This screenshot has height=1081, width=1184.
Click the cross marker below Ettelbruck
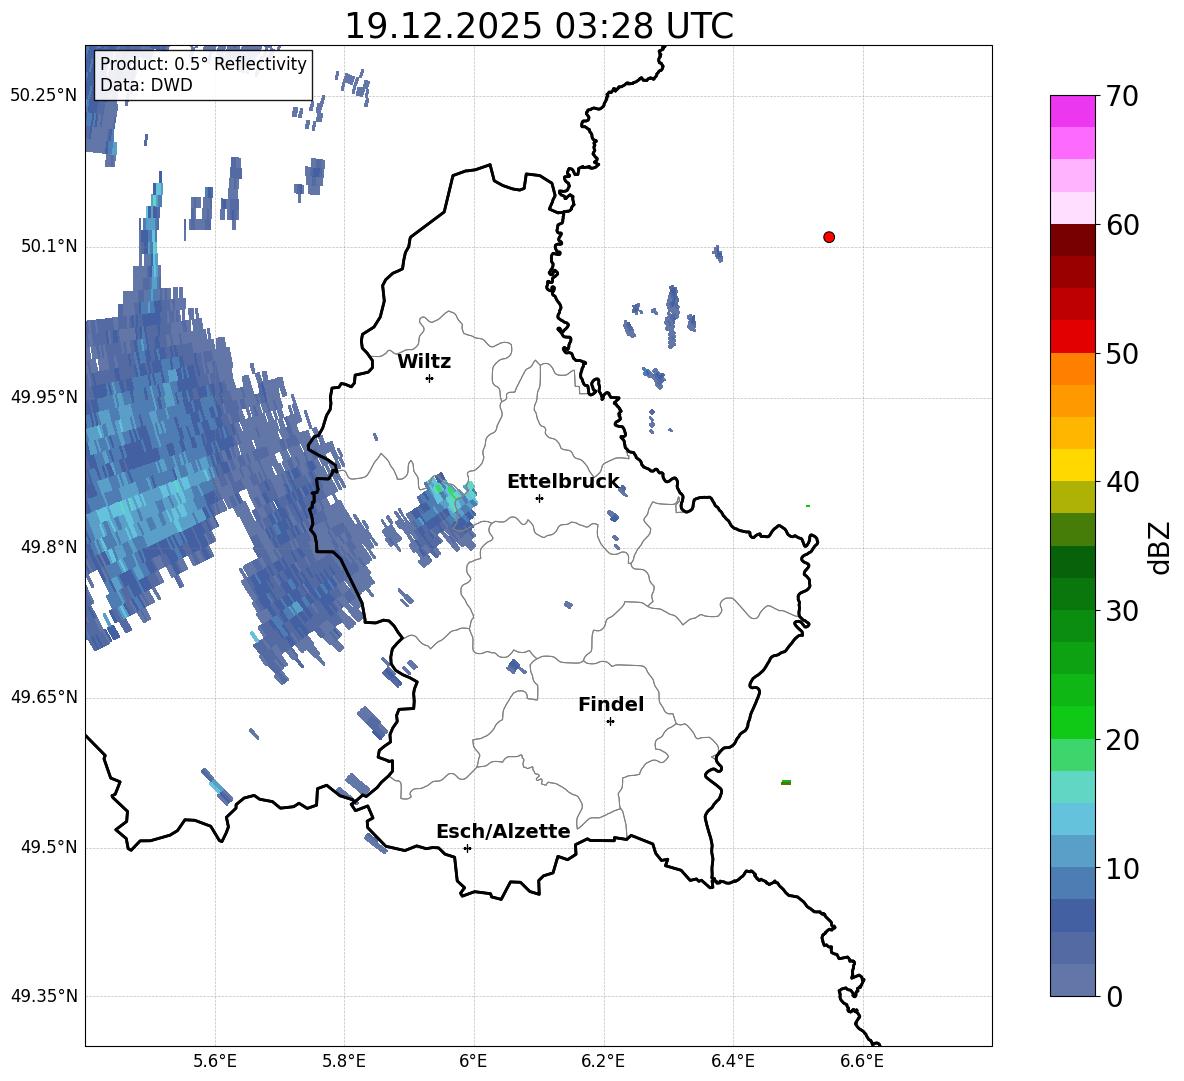click(x=539, y=498)
